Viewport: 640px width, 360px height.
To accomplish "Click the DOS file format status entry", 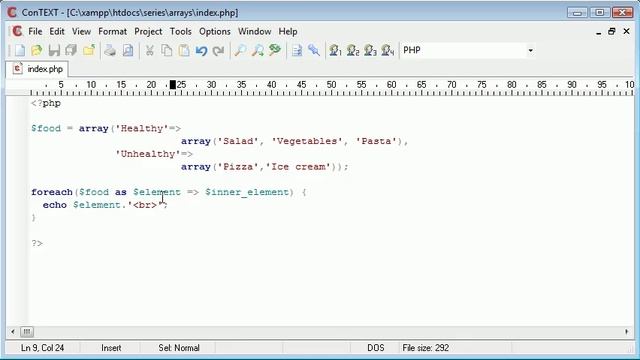I will (x=376, y=348).
